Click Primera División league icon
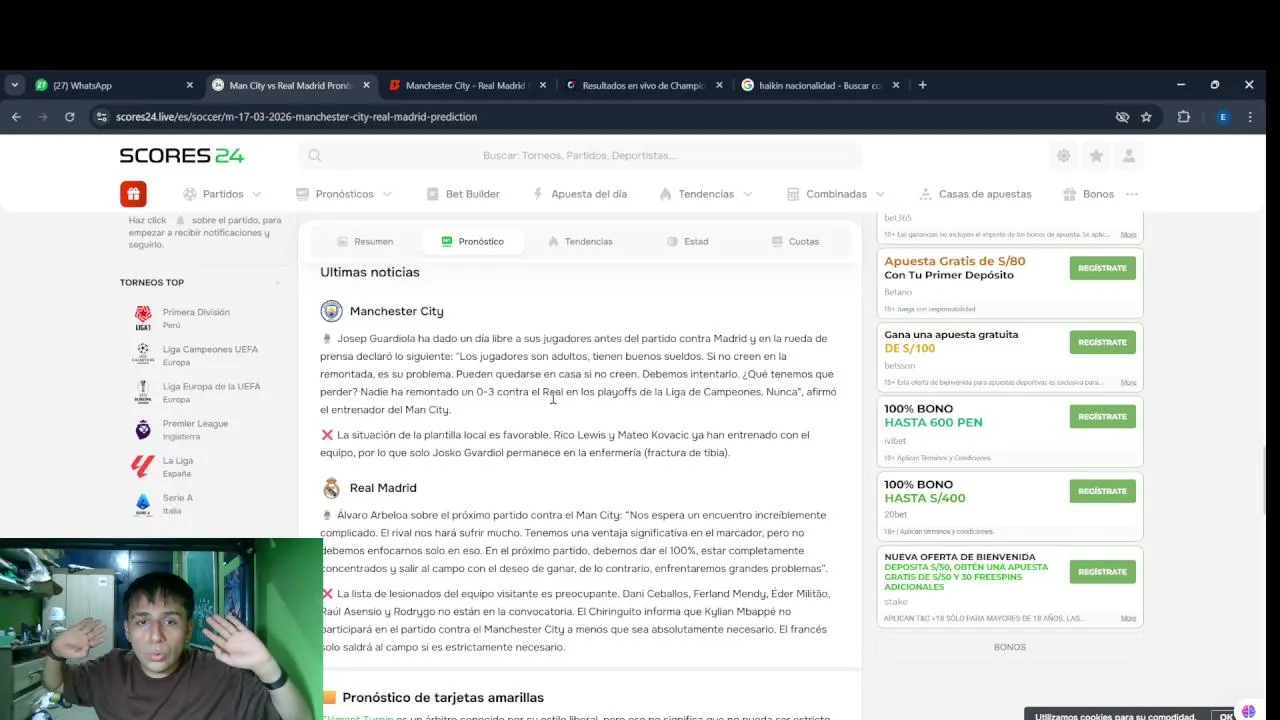1280x720 pixels. coord(143,318)
